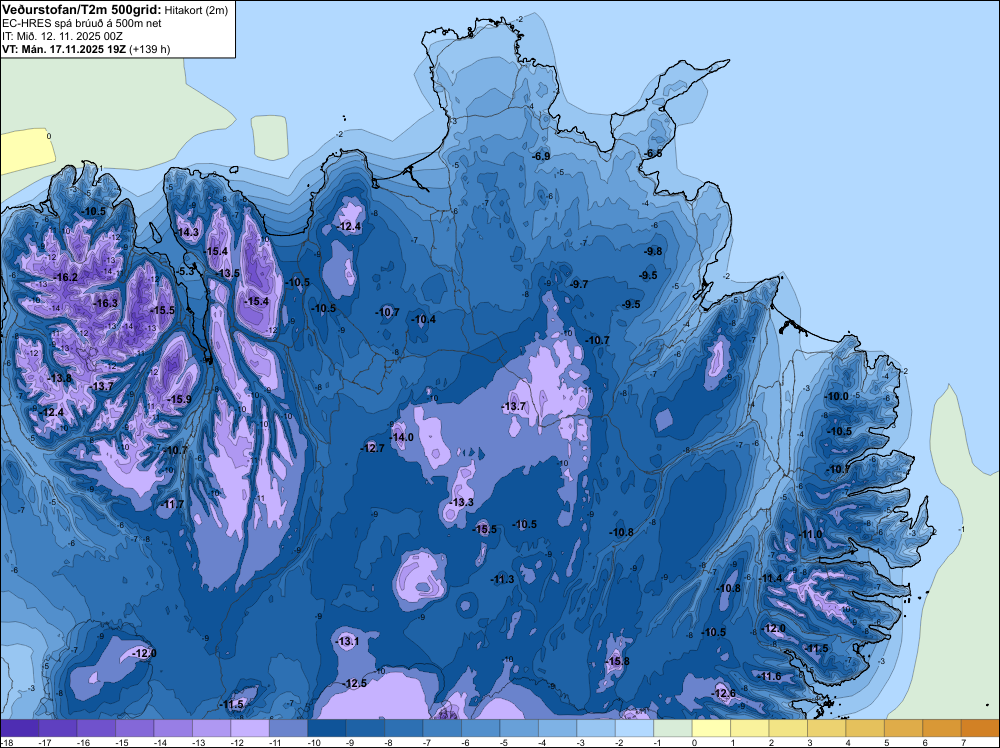The height and width of the screenshot is (748, 1000).
Task: Click the -15.9 temperature value on the map
Action: pyautogui.click(x=179, y=399)
